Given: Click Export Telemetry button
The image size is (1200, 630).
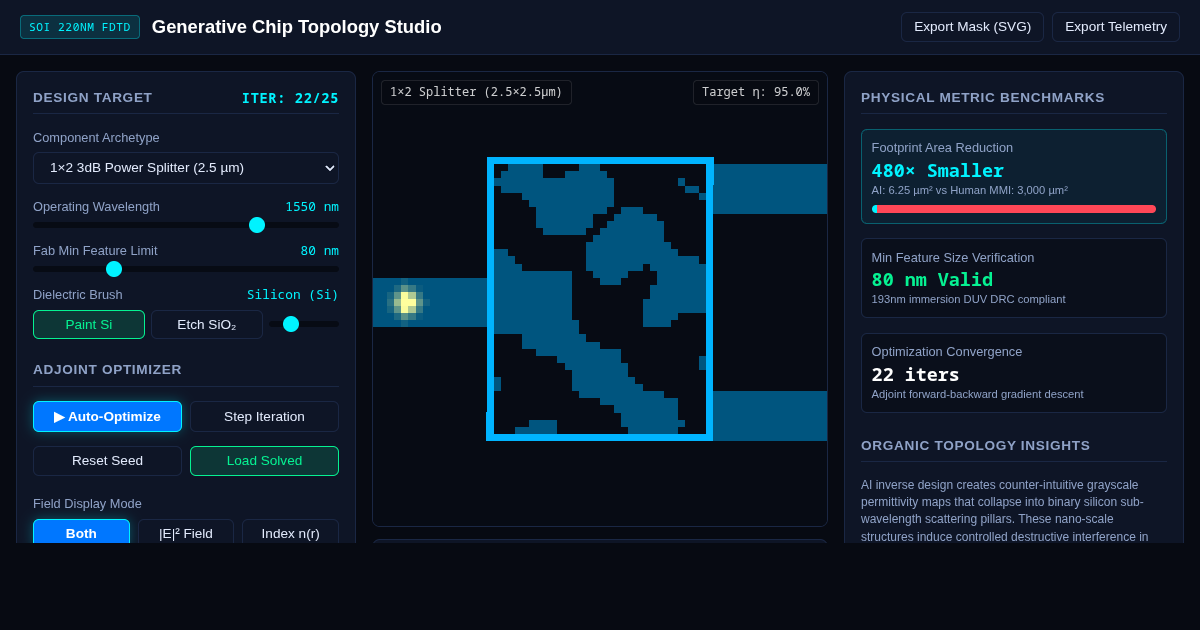Looking at the screenshot, I should (x=1116, y=27).
